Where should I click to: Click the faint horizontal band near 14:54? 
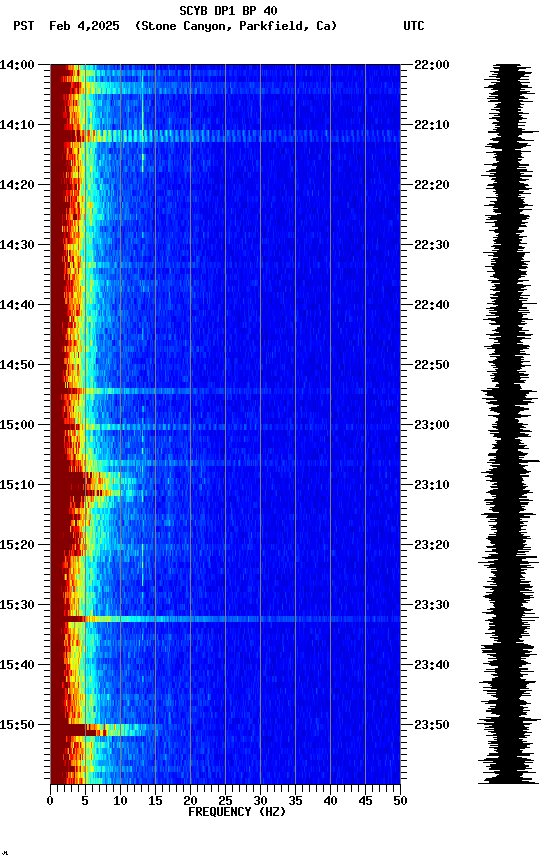(x=225, y=391)
